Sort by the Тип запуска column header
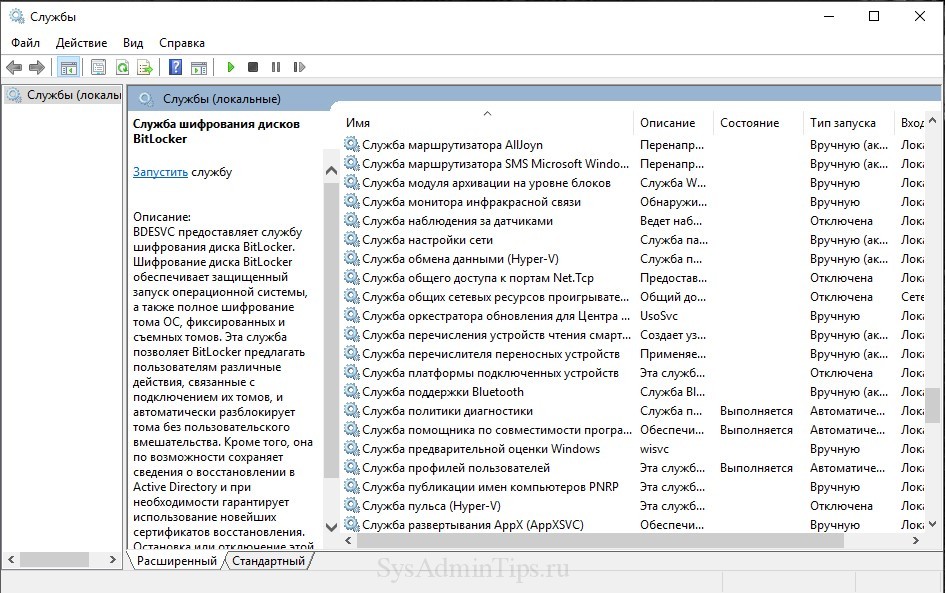The image size is (945, 593). [x=848, y=122]
